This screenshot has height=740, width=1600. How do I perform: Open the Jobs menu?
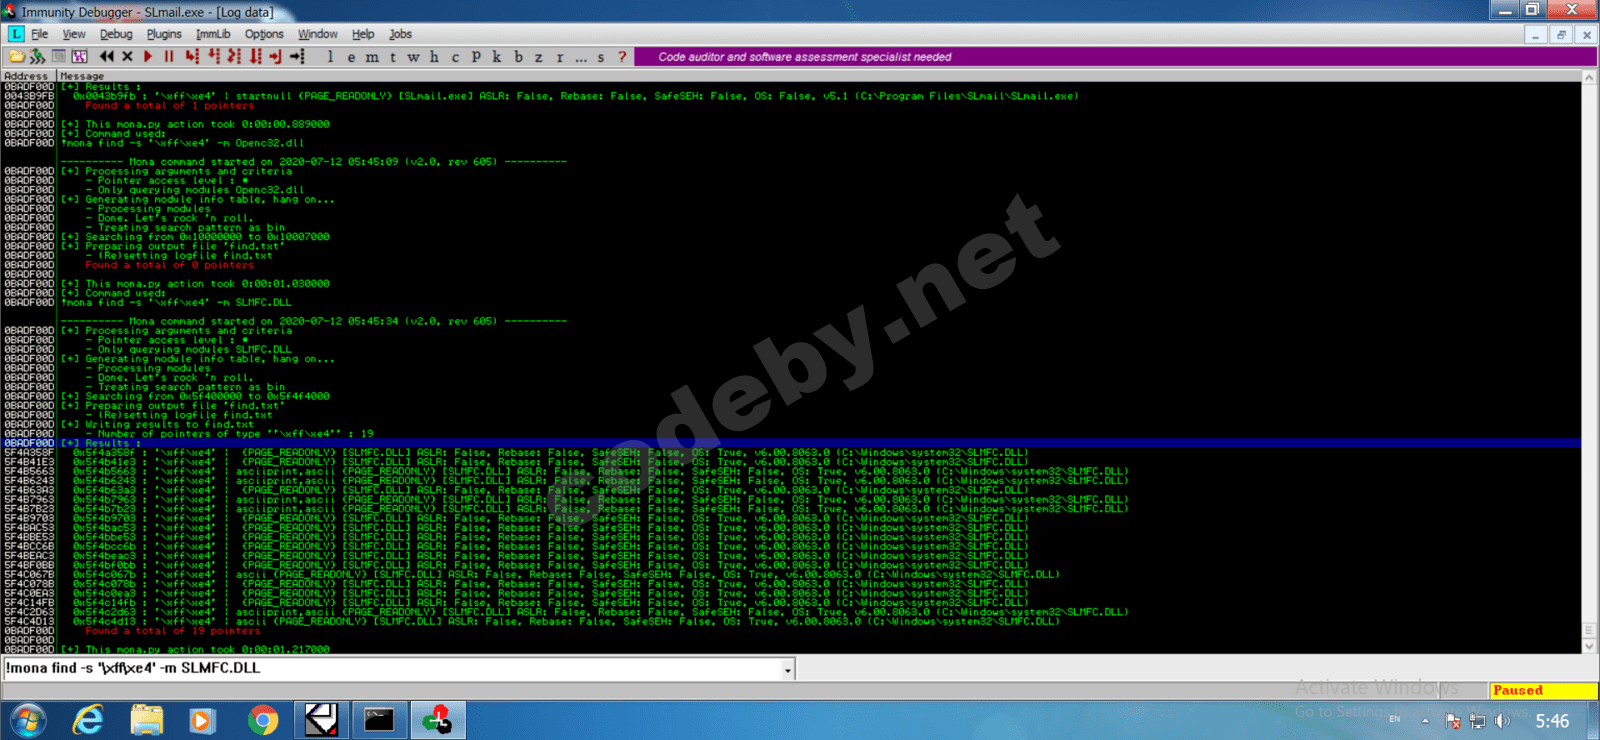point(400,34)
